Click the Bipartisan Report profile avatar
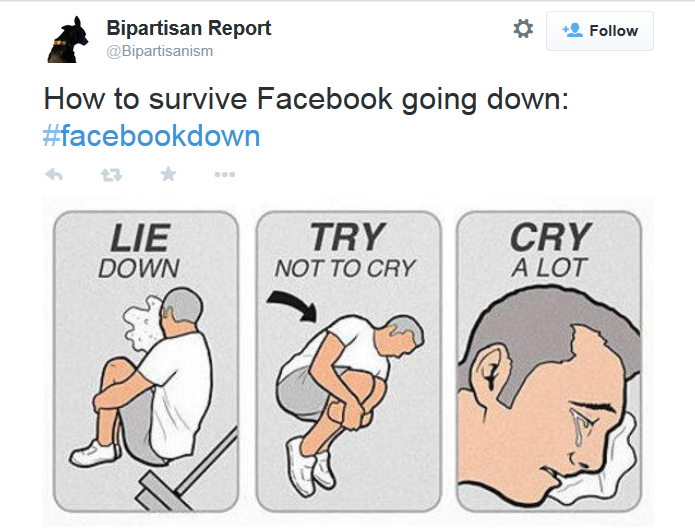695x529 pixels. click(x=71, y=39)
